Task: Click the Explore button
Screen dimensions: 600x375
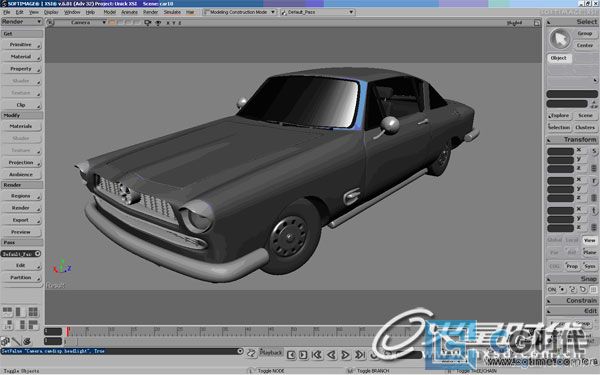Action: coord(559,115)
